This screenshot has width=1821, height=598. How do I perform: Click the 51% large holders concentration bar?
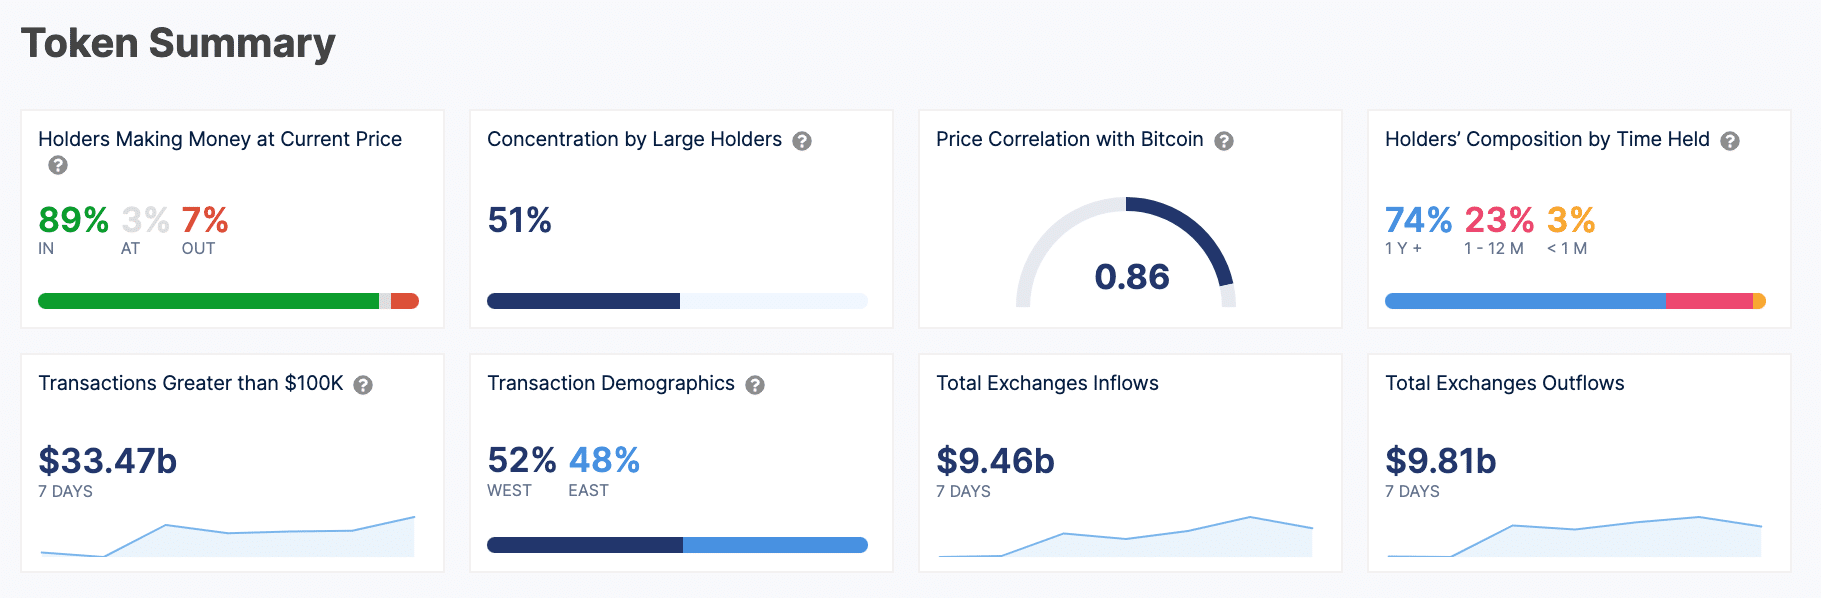[677, 301]
